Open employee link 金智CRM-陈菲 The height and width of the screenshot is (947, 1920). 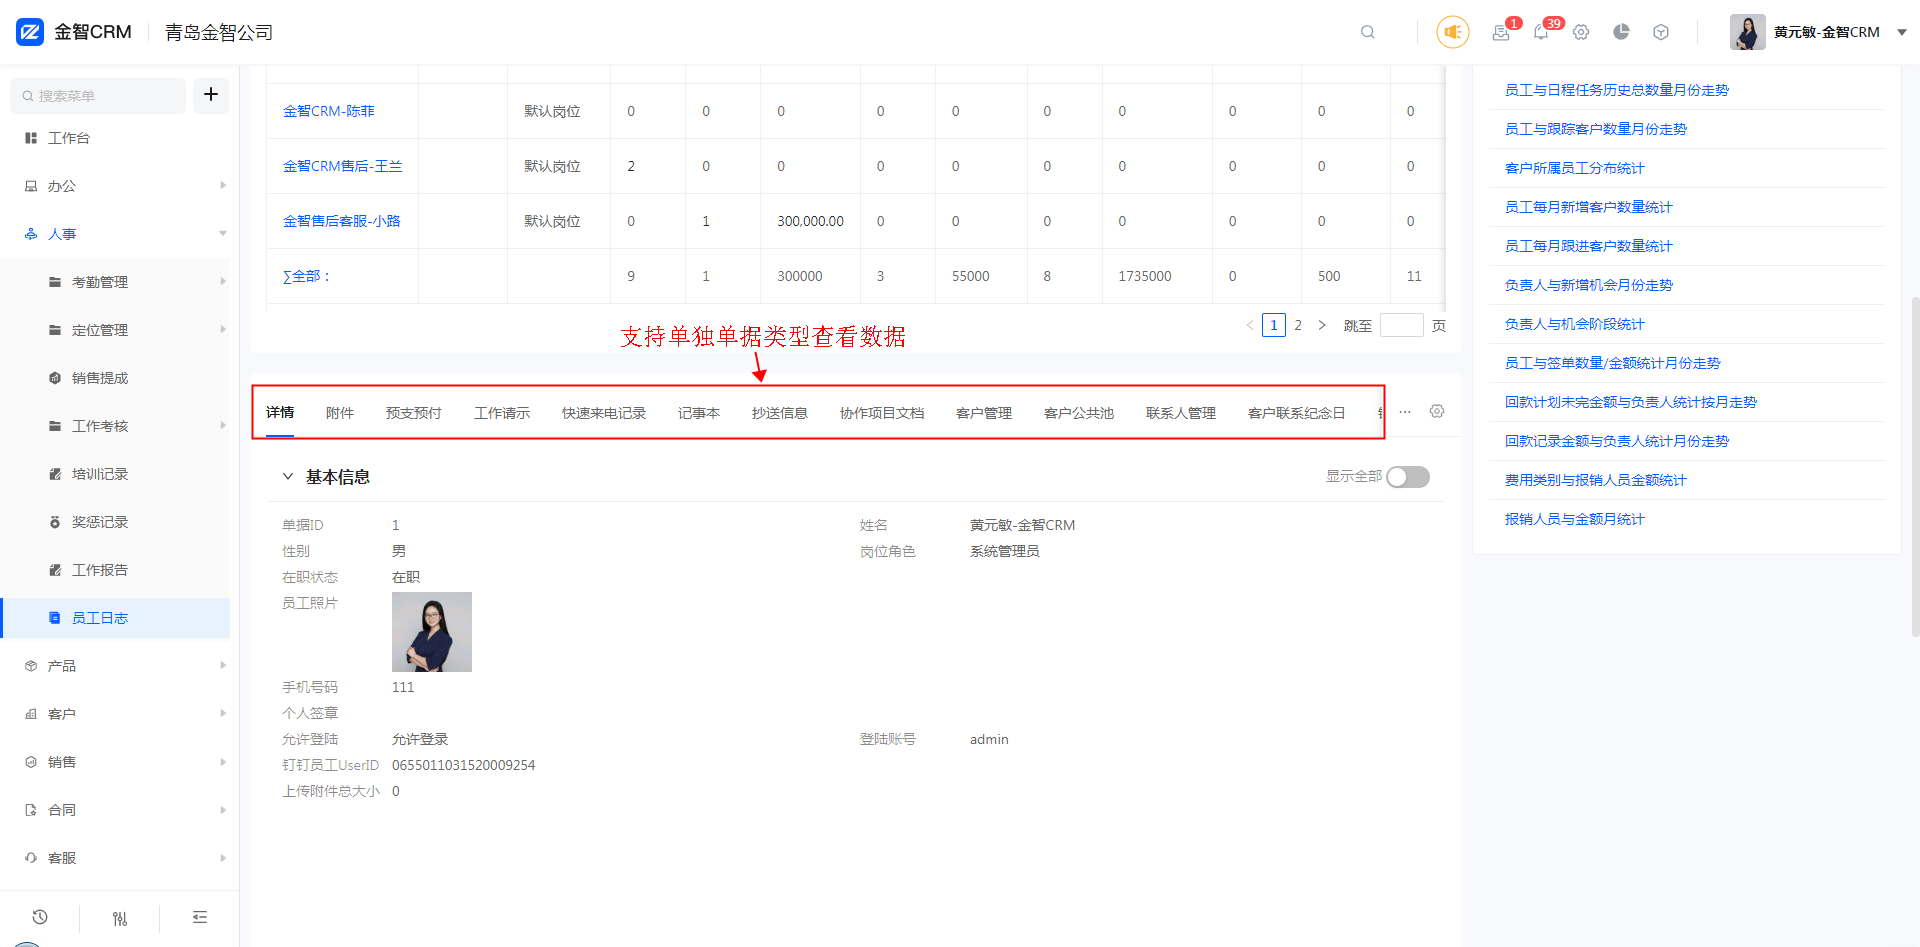(329, 111)
